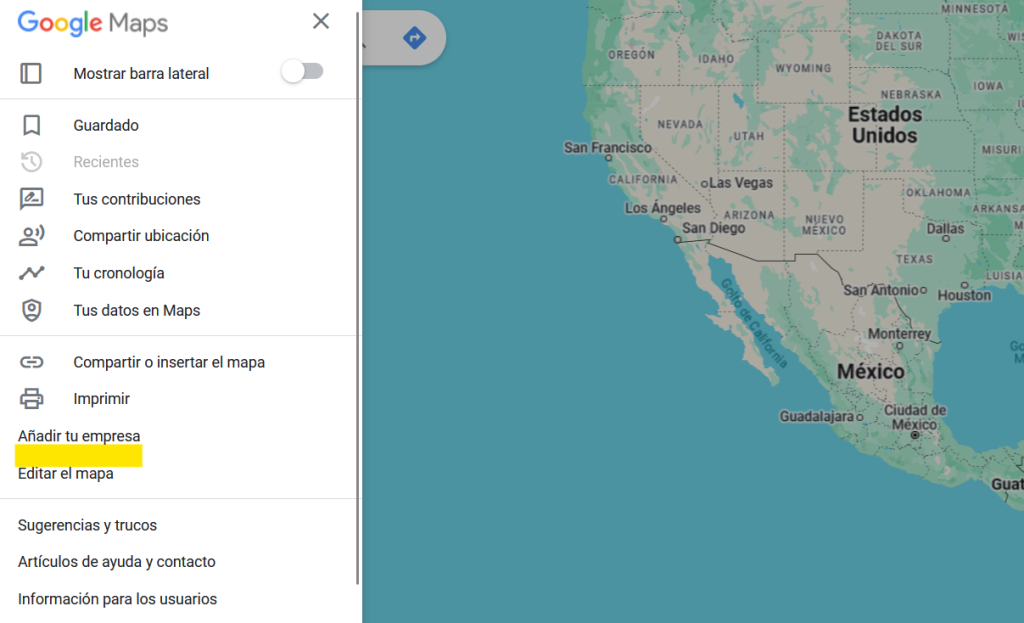Select Añadir tu empresa menu entry
The image size is (1024, 623).
(x=79, y=436)
